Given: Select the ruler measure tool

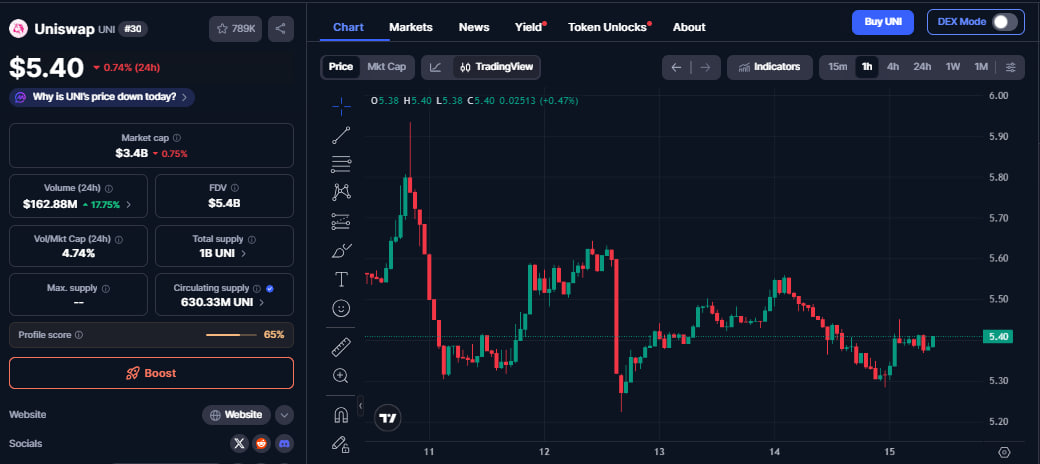Looking at the screenshot, I should (341, 346).
